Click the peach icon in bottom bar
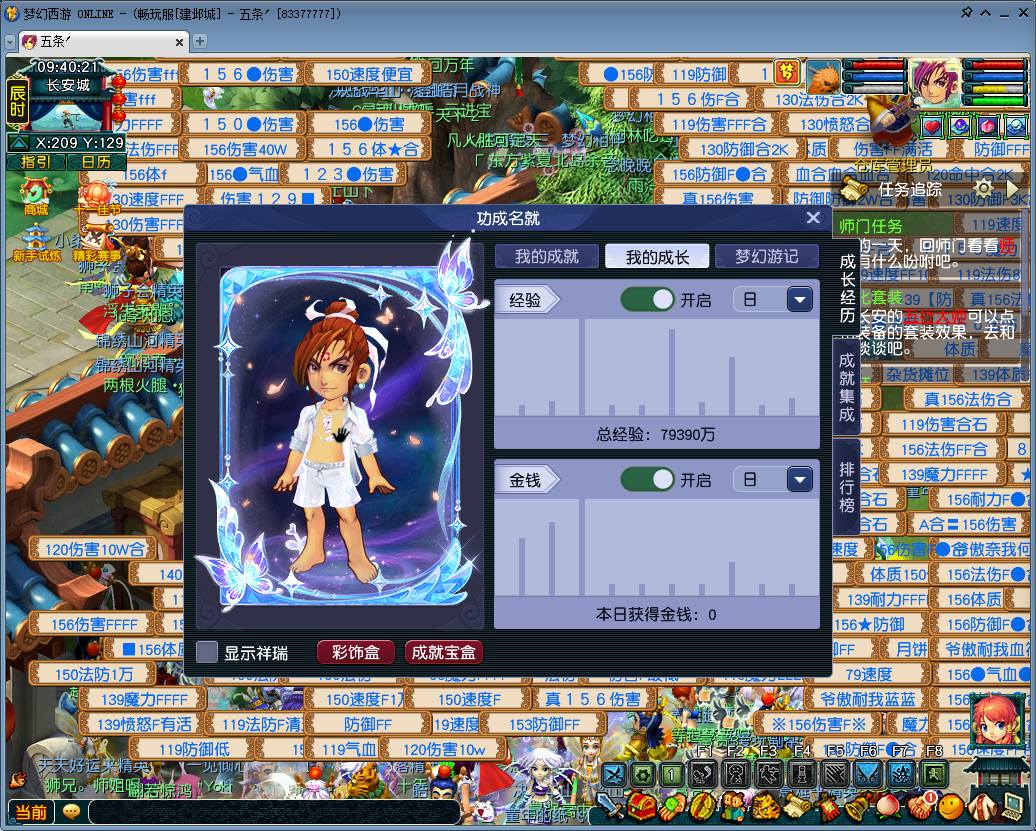Screen dimensions: 1036x831 click(x=888, y=806)
